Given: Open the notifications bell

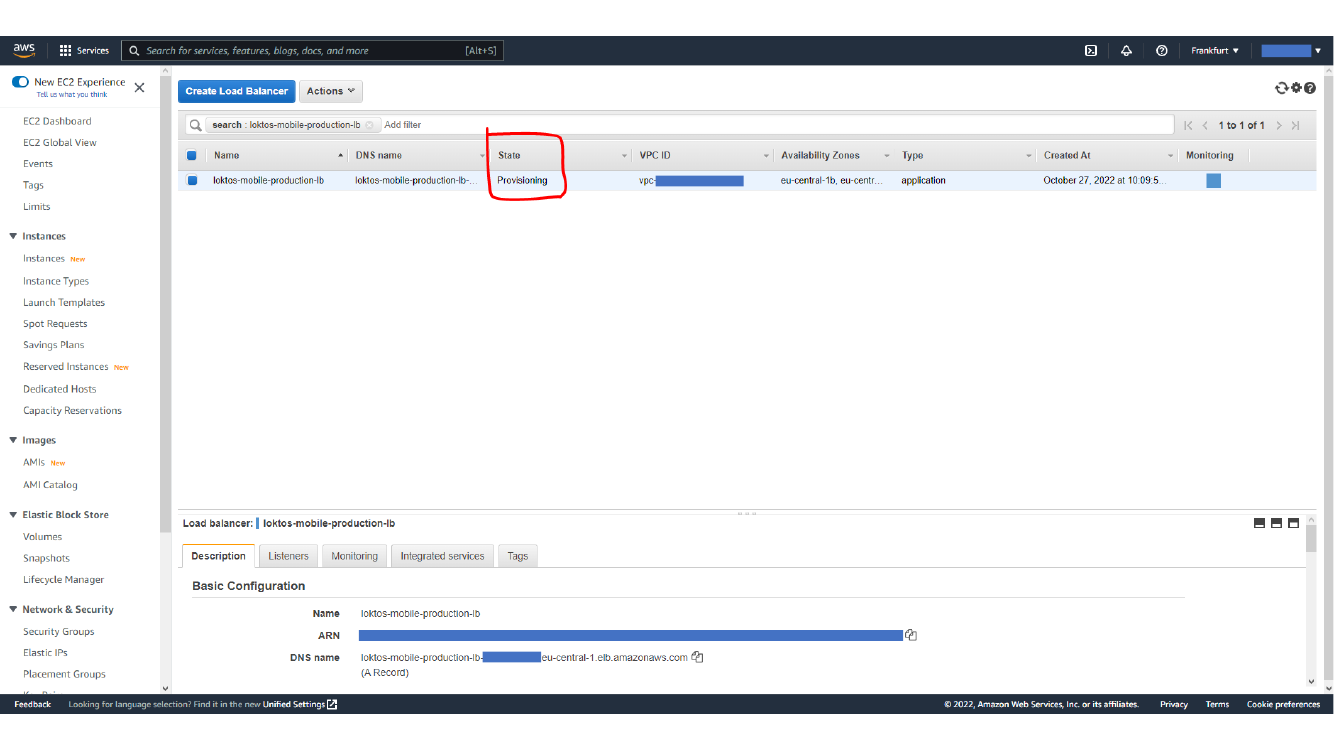Looking at the screenshot, I should click(x=1126, y=50).
